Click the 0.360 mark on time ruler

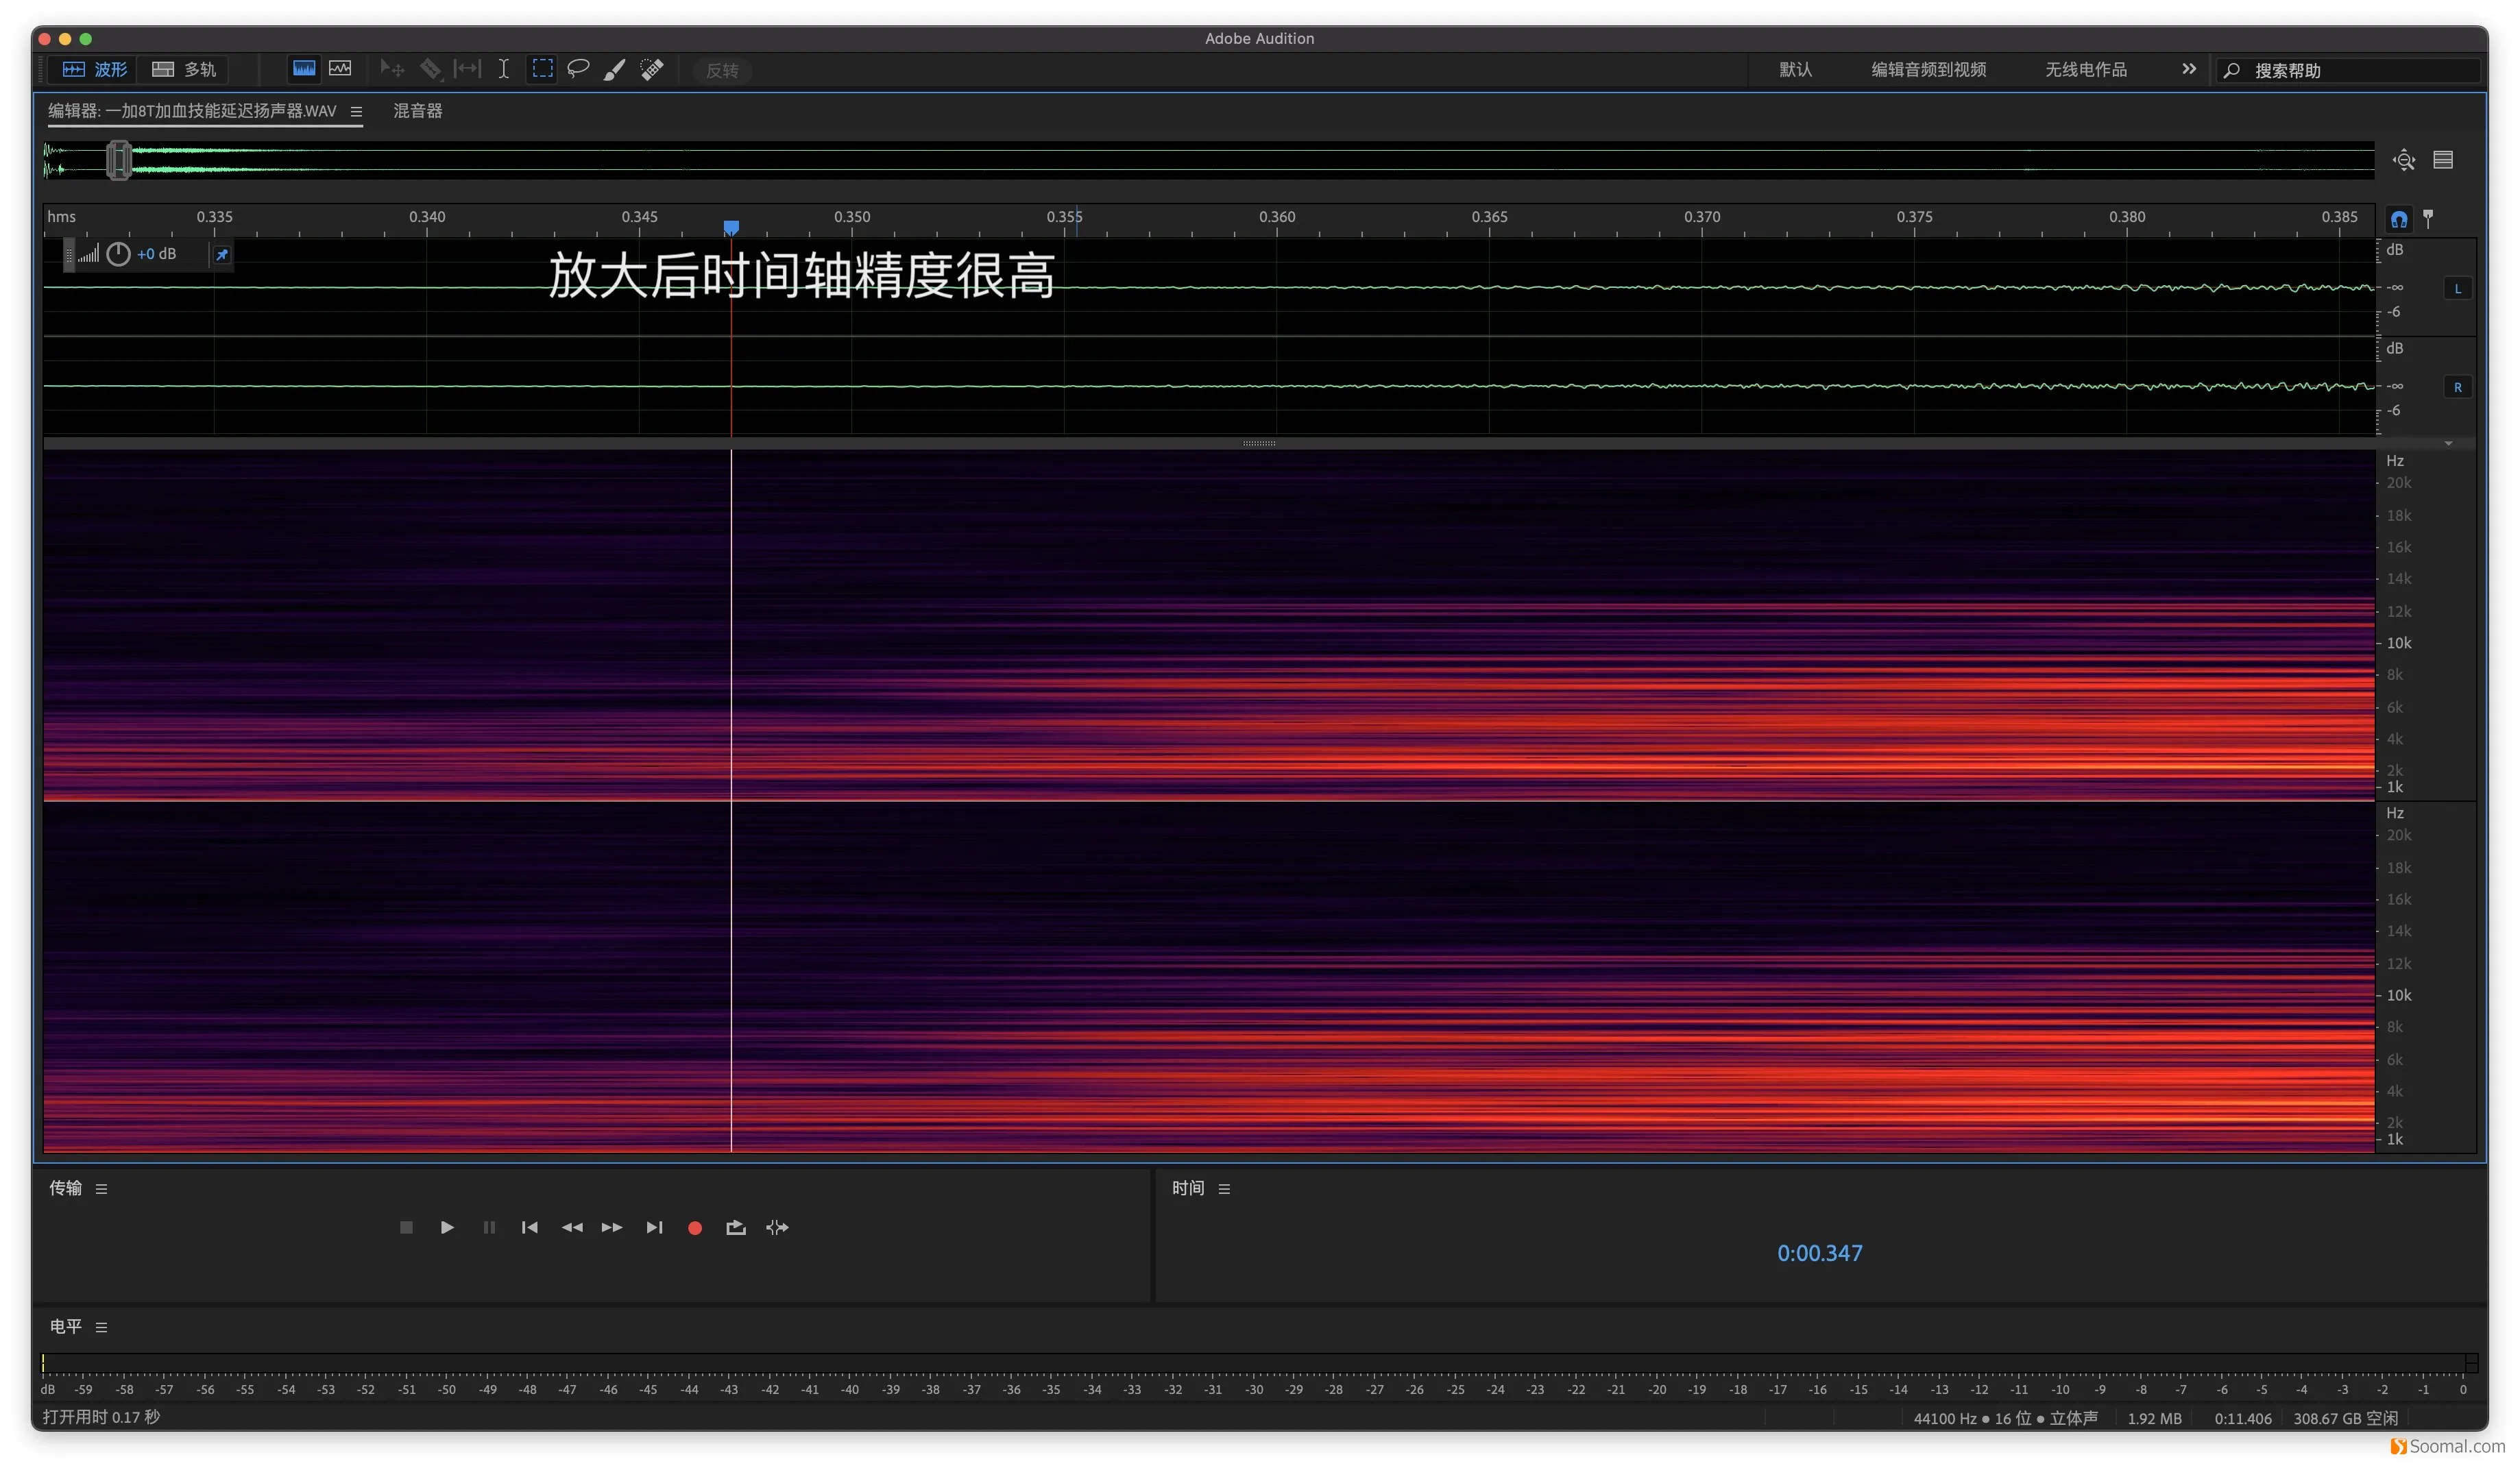[1277, 216]
